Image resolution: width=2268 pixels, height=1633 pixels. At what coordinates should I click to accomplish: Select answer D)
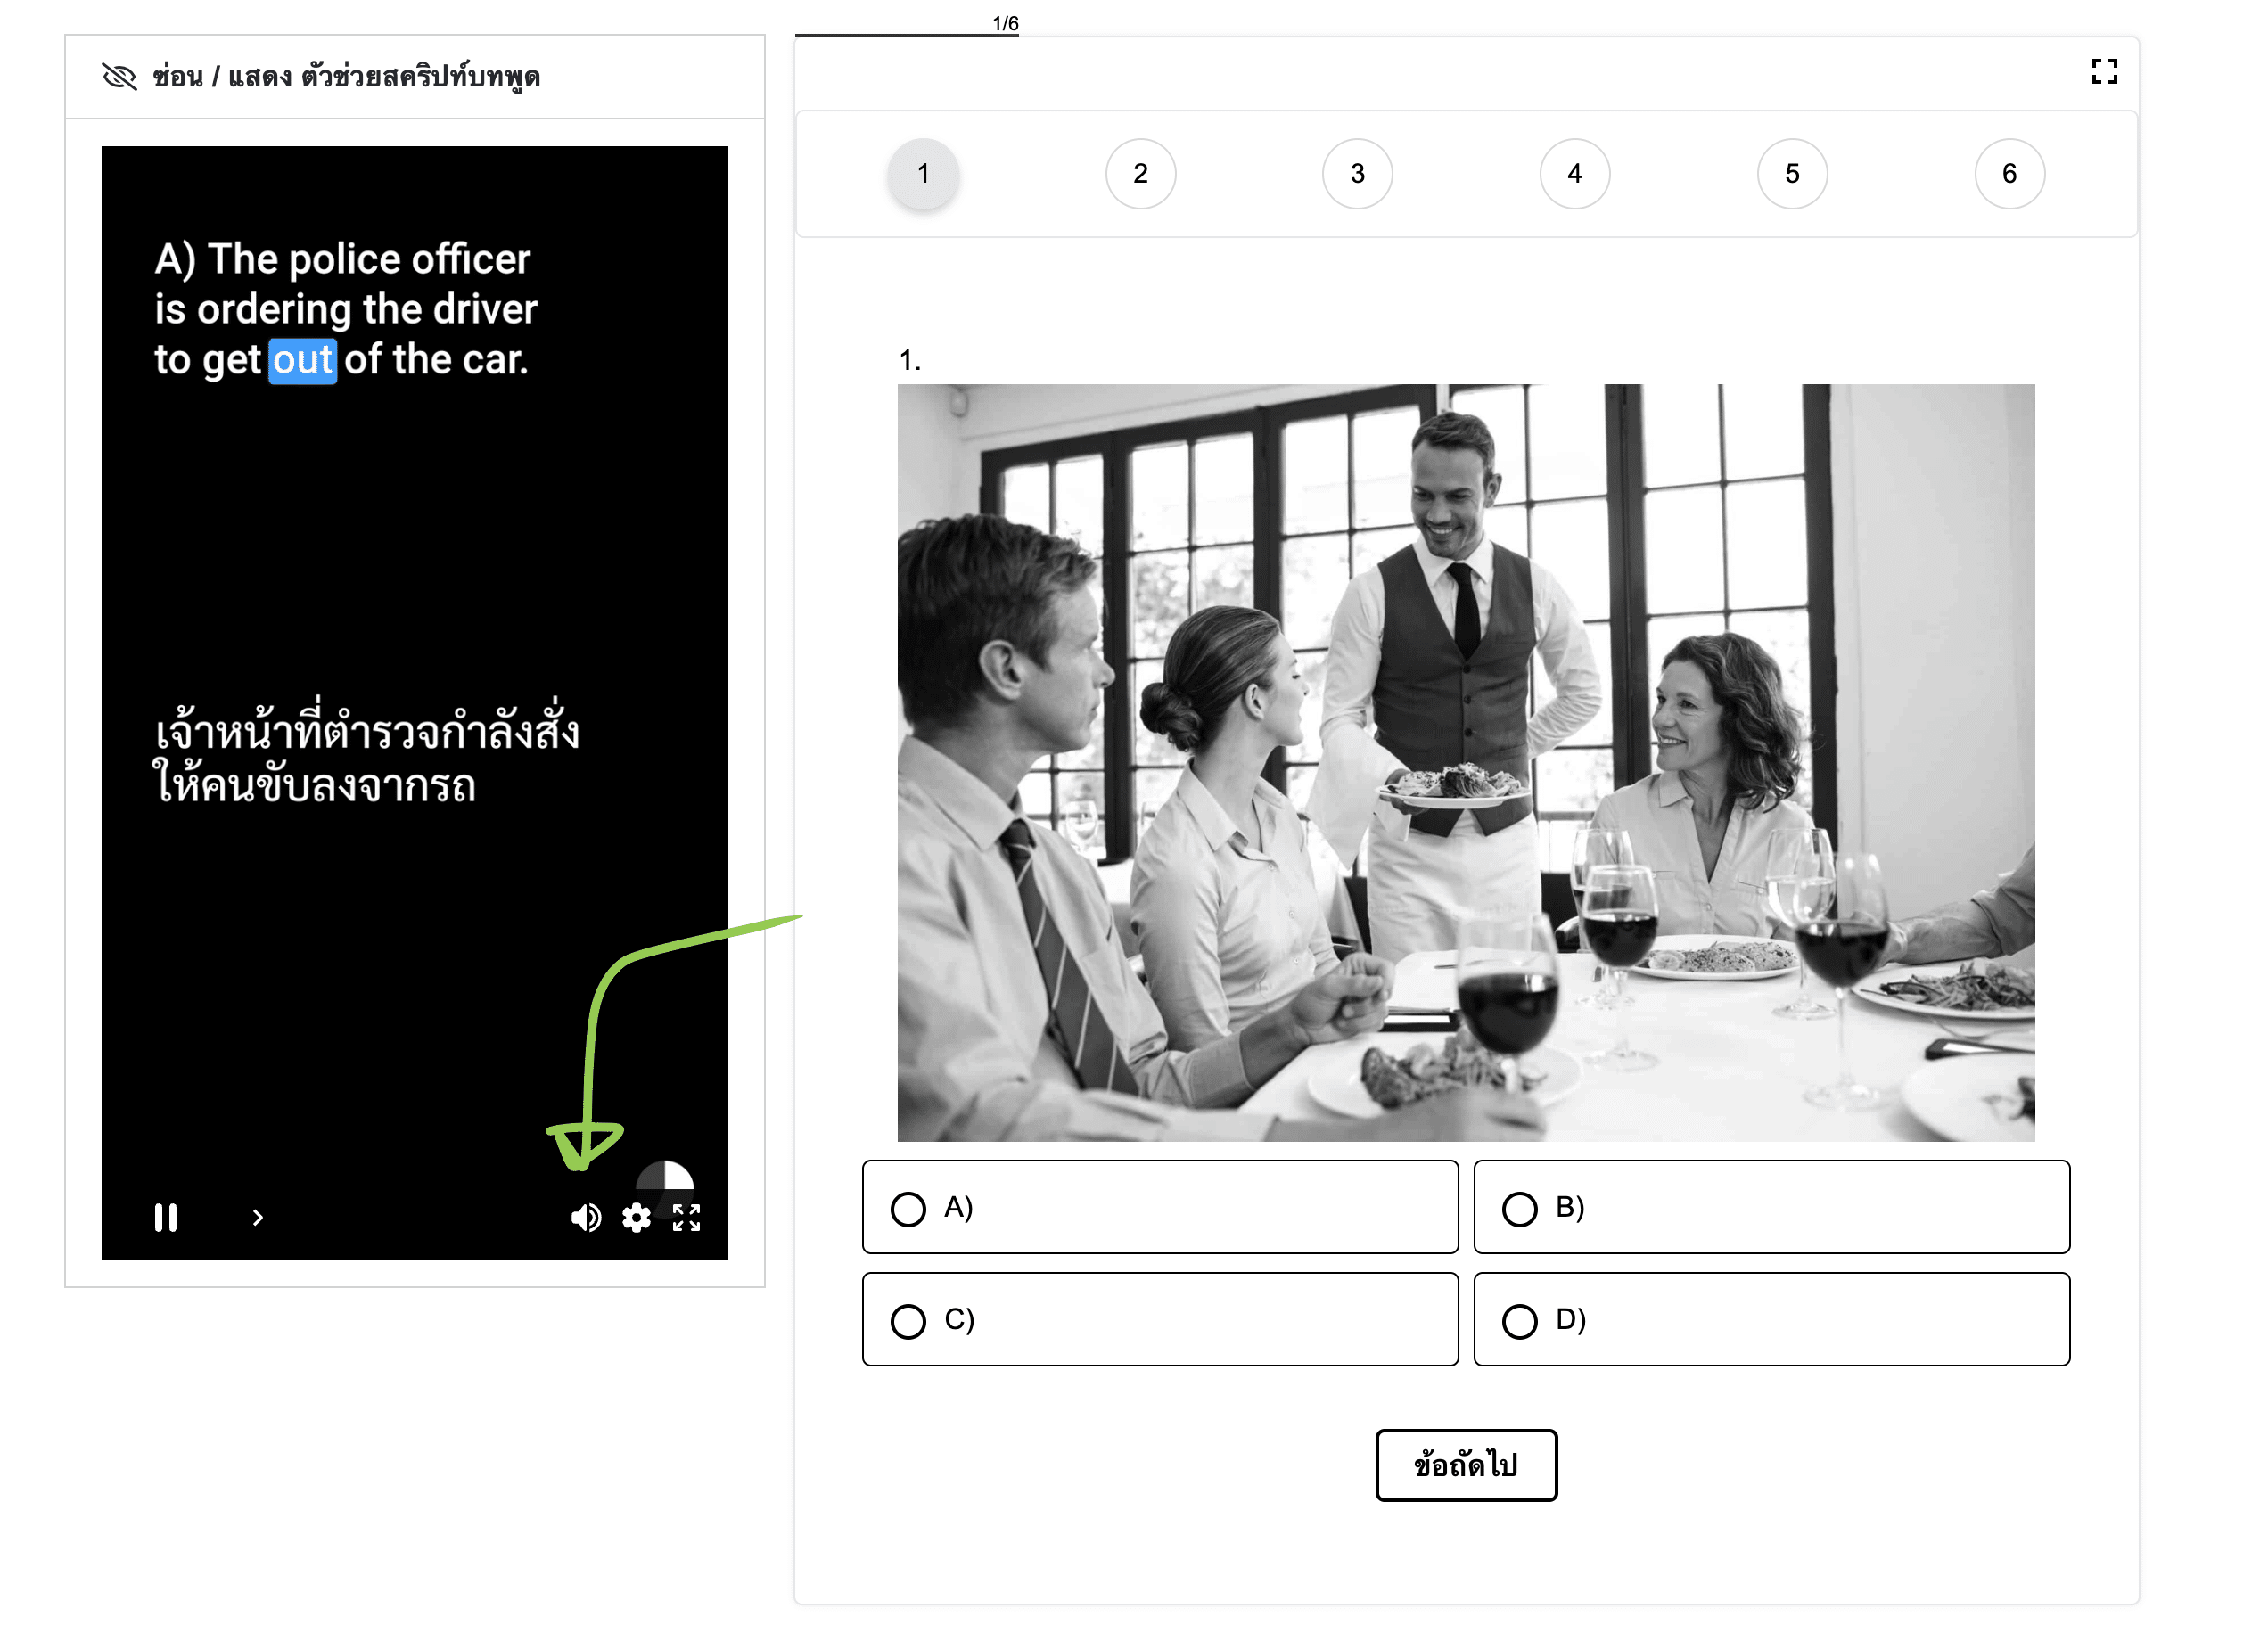click(x=1771, y=1319)
